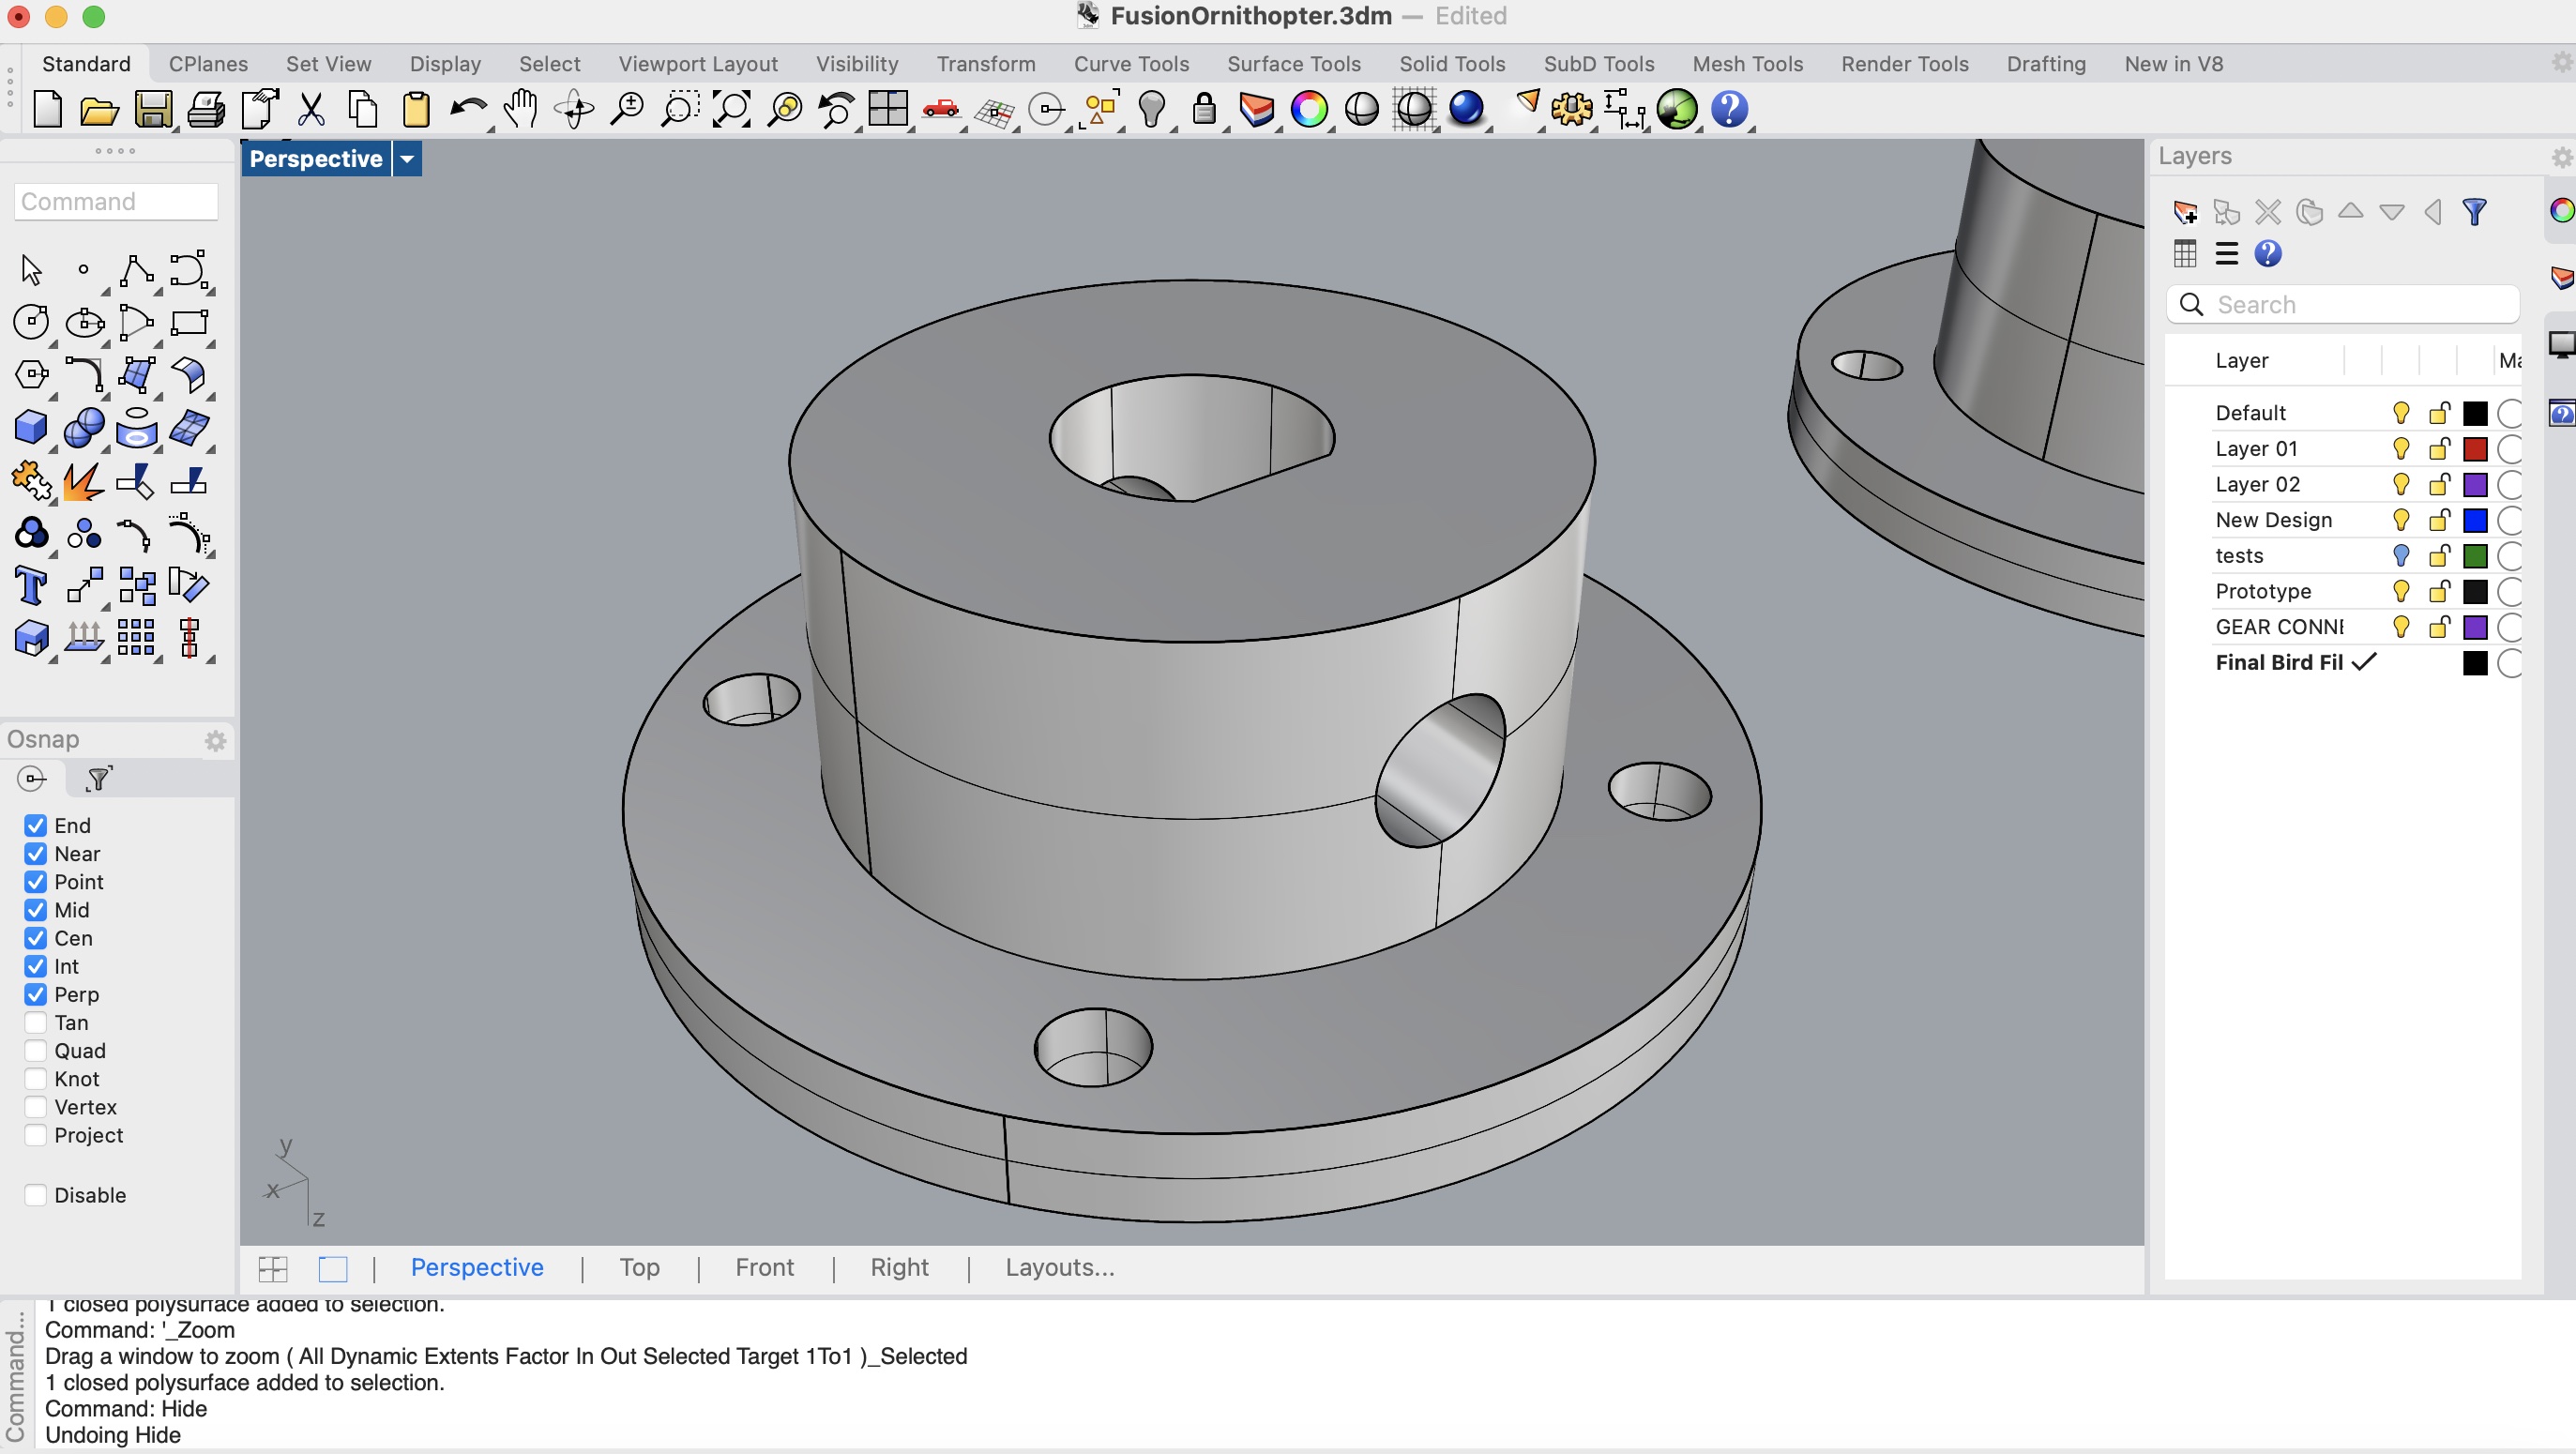Click the Four viewports icon
2576x1454 pixels.
[x=888, y=109]
